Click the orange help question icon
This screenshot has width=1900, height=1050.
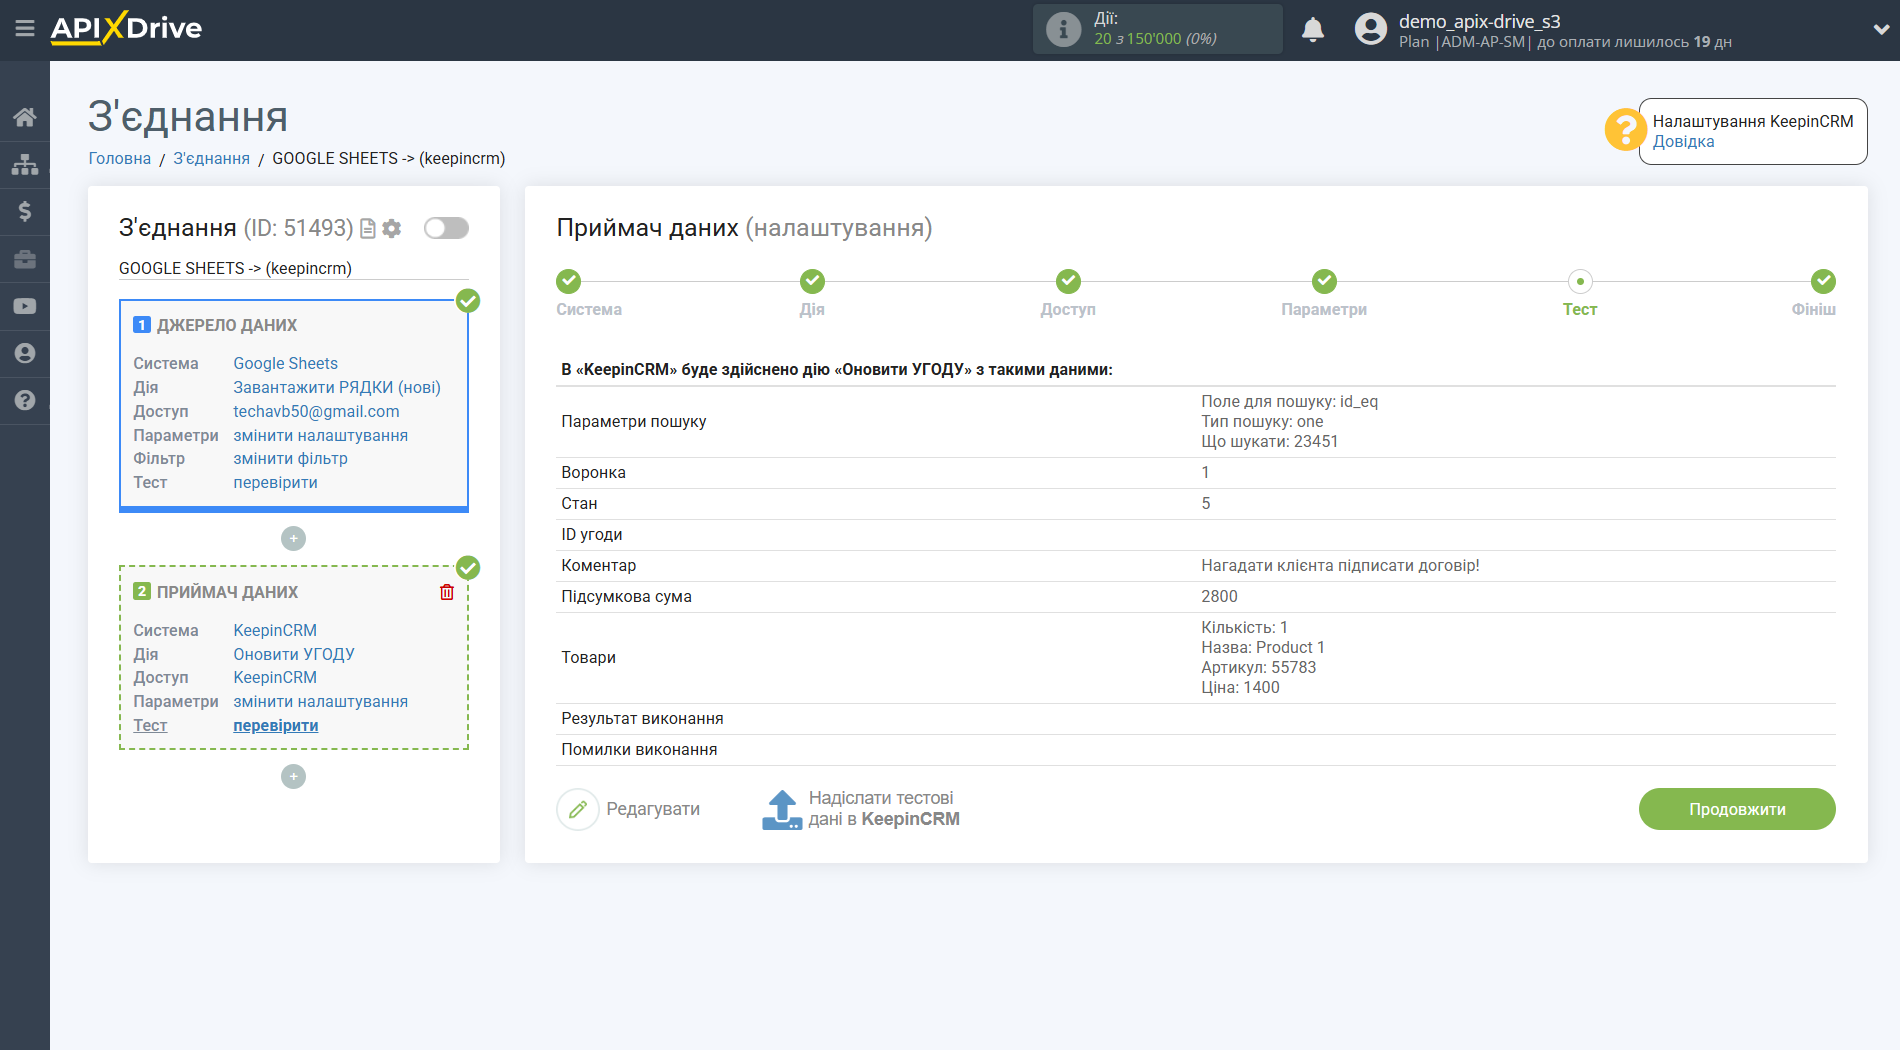click(1625, 129)
